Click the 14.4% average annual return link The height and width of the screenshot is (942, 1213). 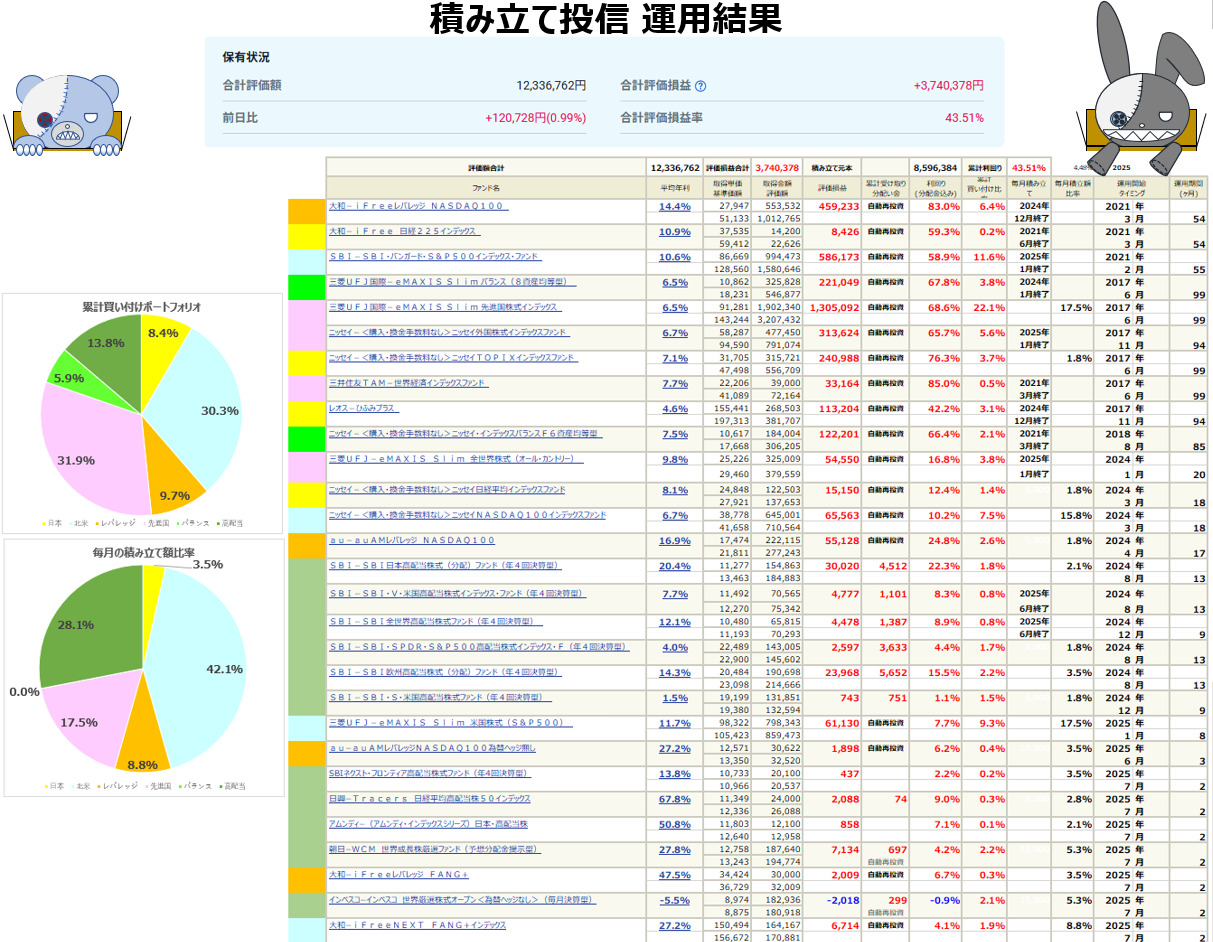pos(675,206)
